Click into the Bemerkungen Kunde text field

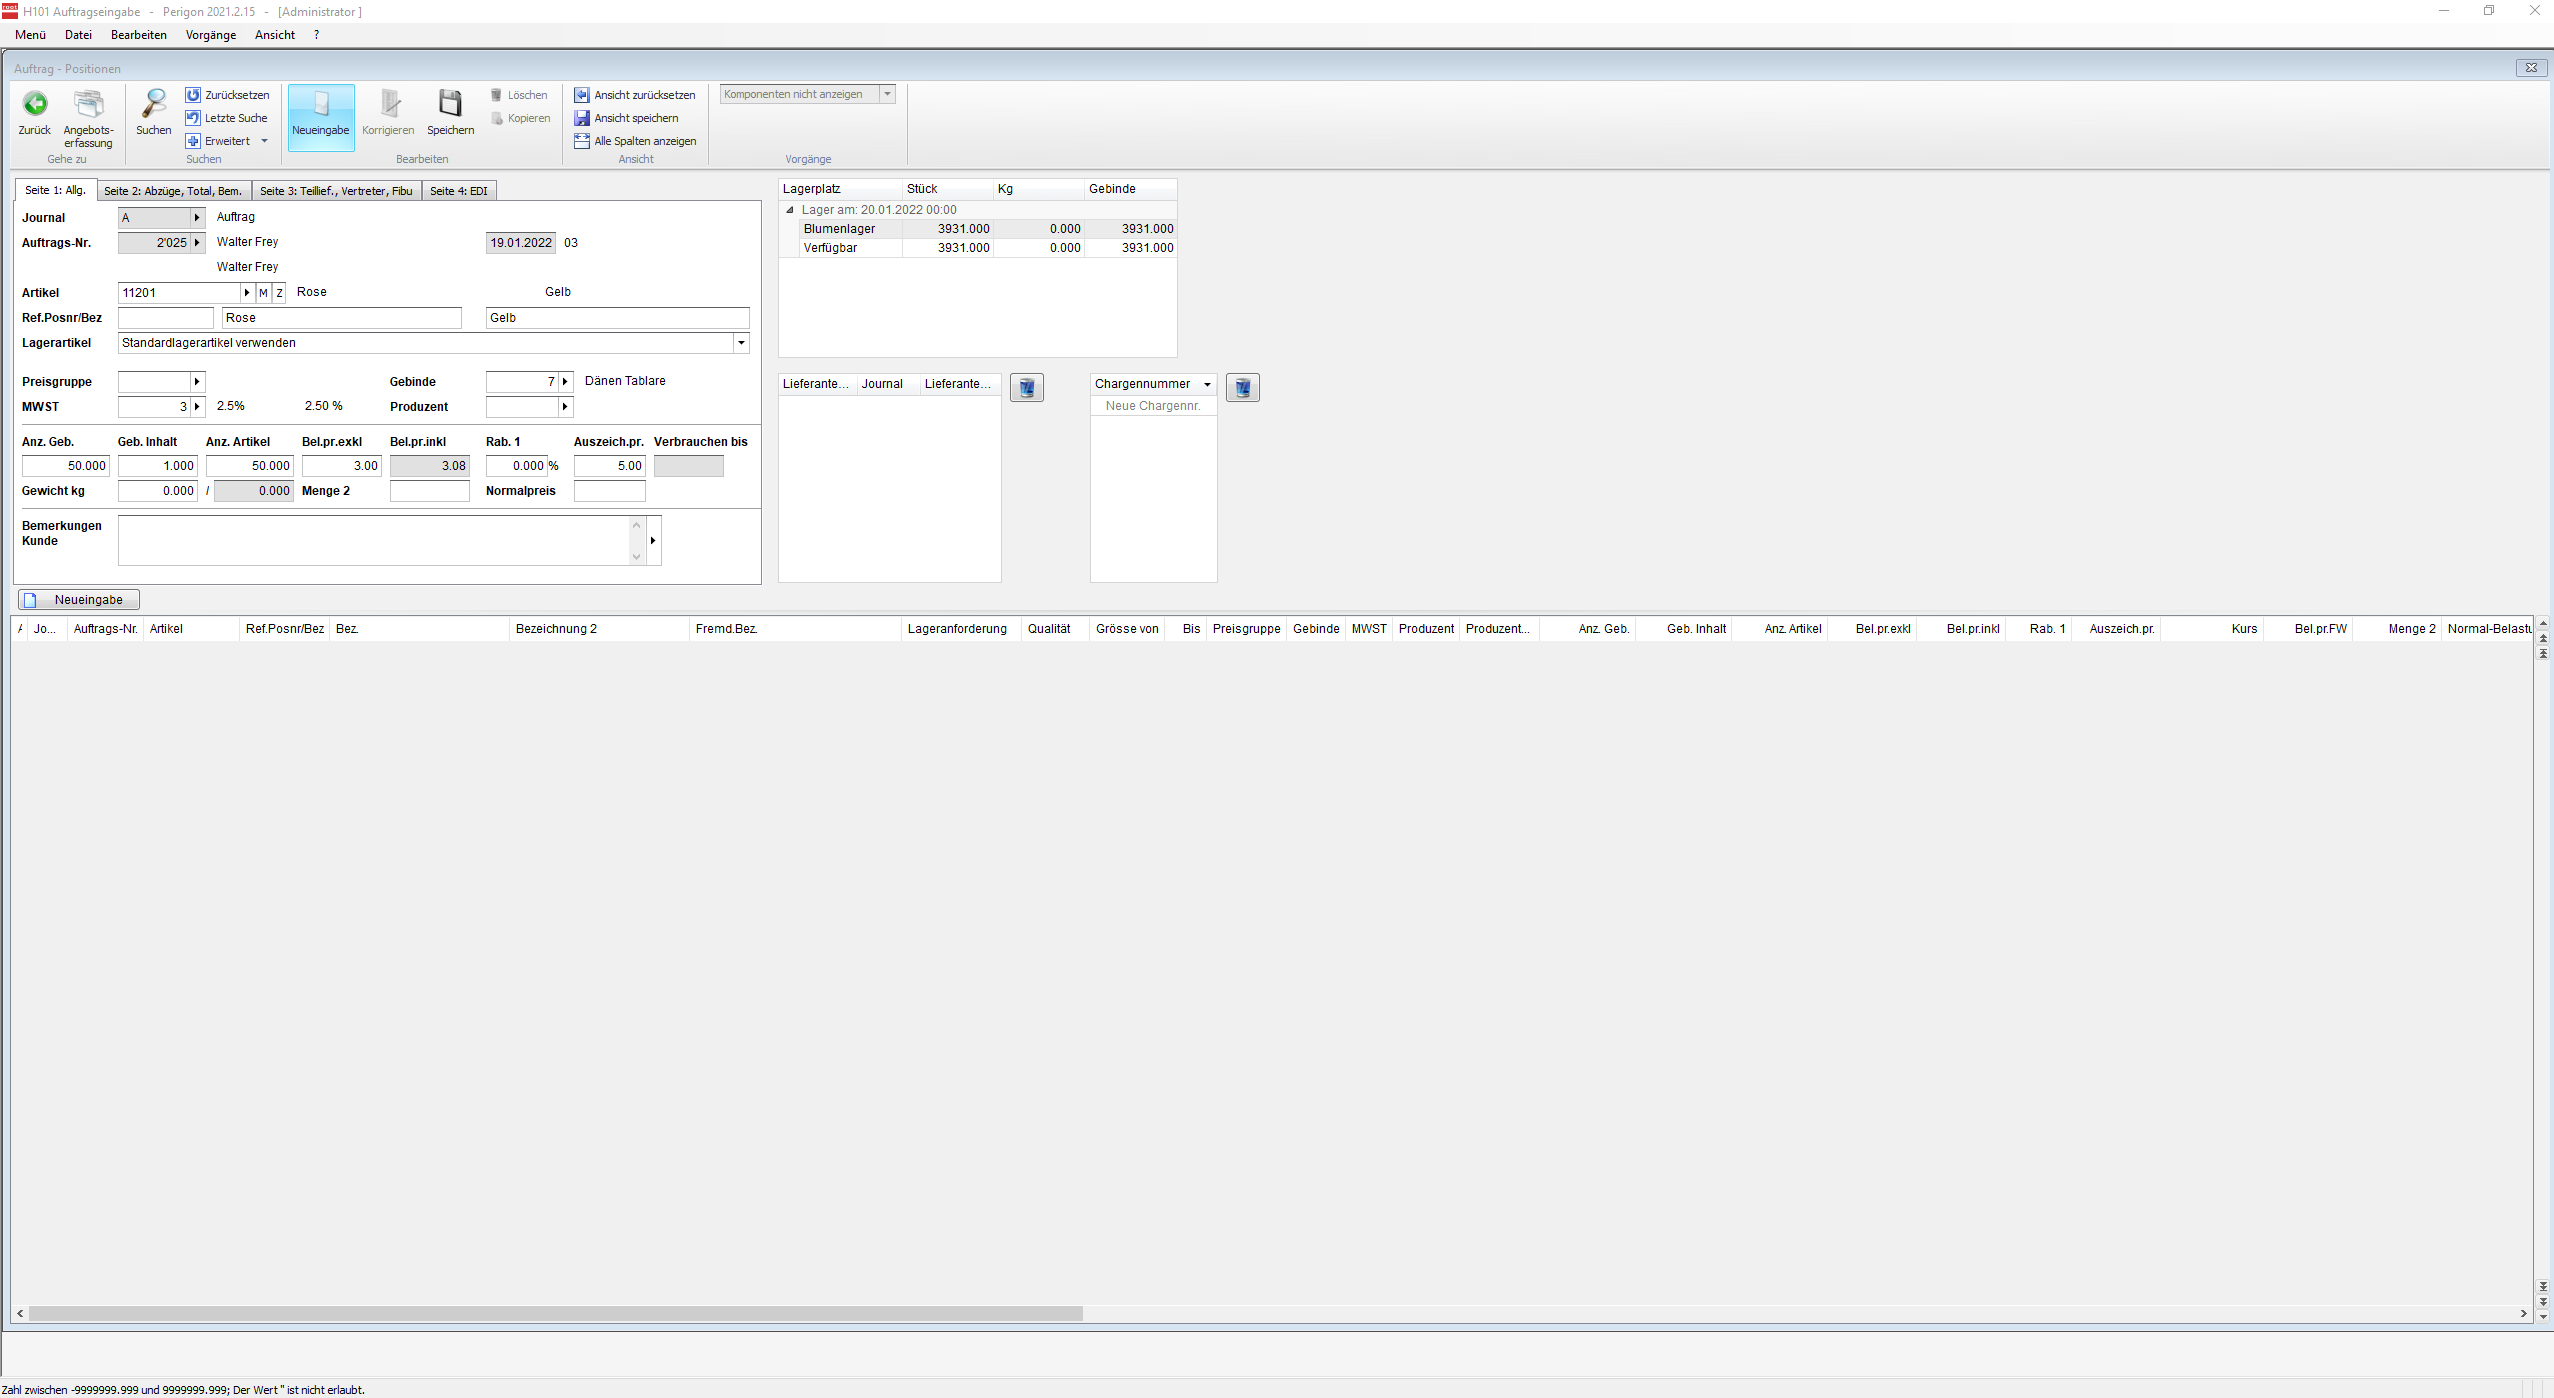point(375,540)
